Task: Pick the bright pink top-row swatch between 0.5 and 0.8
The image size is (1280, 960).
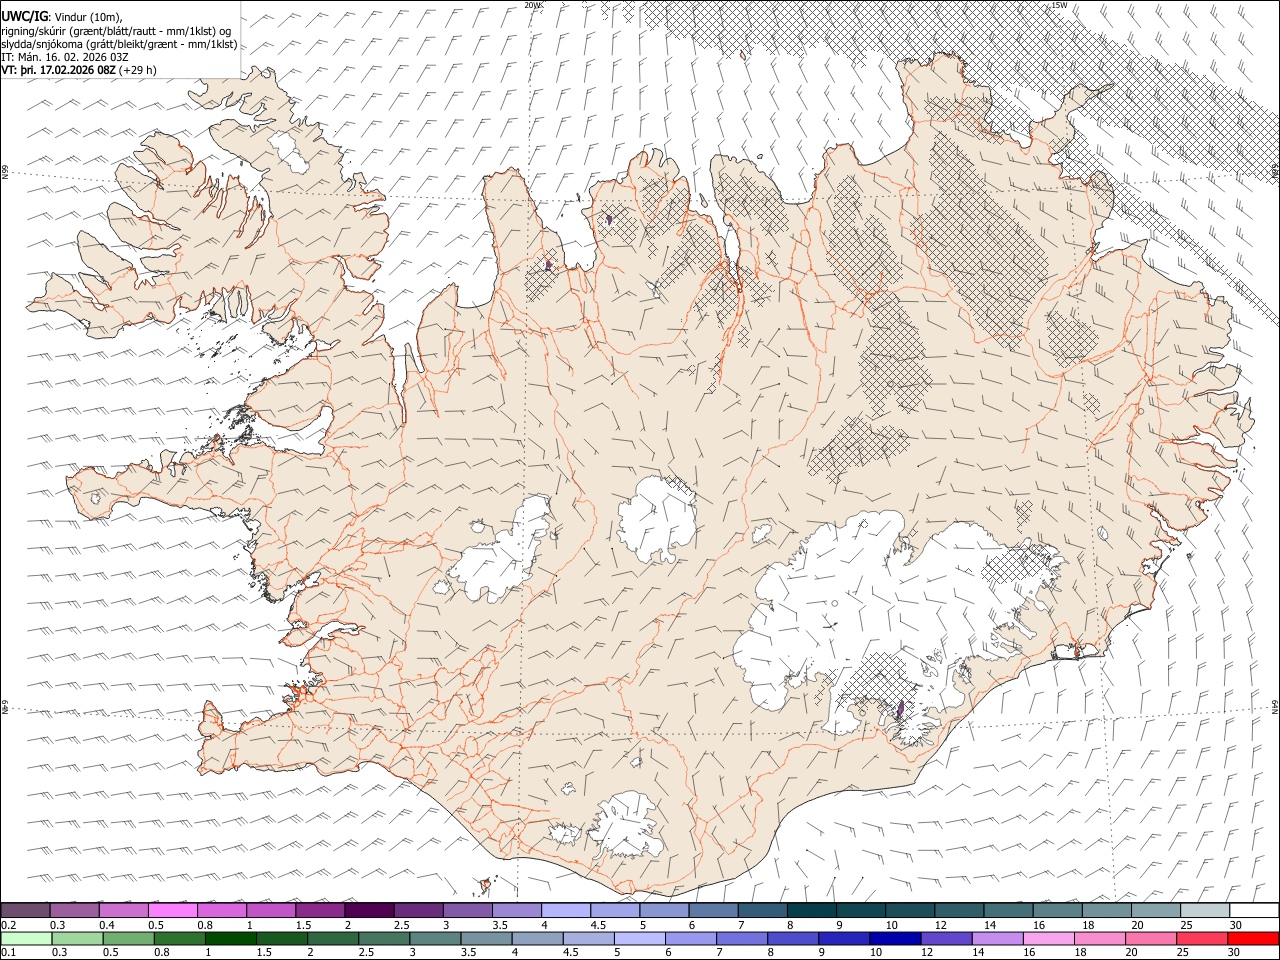Action: click(173, 910)
